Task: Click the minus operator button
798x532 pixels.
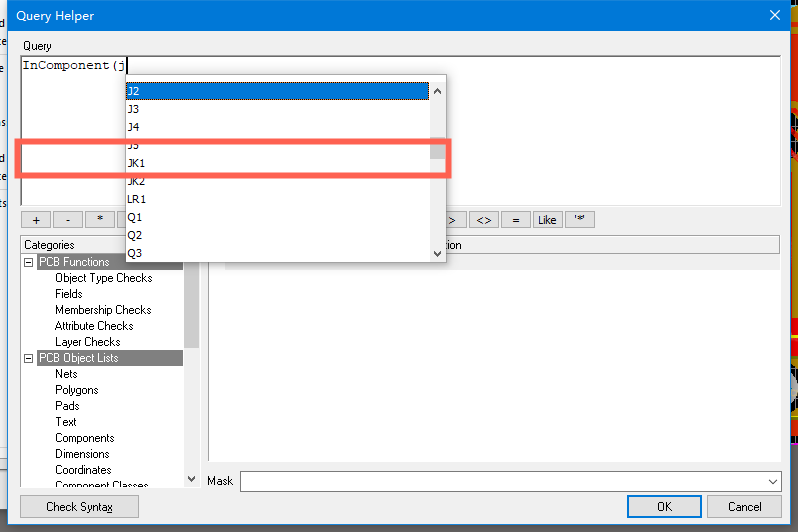Action: [67, 220]
